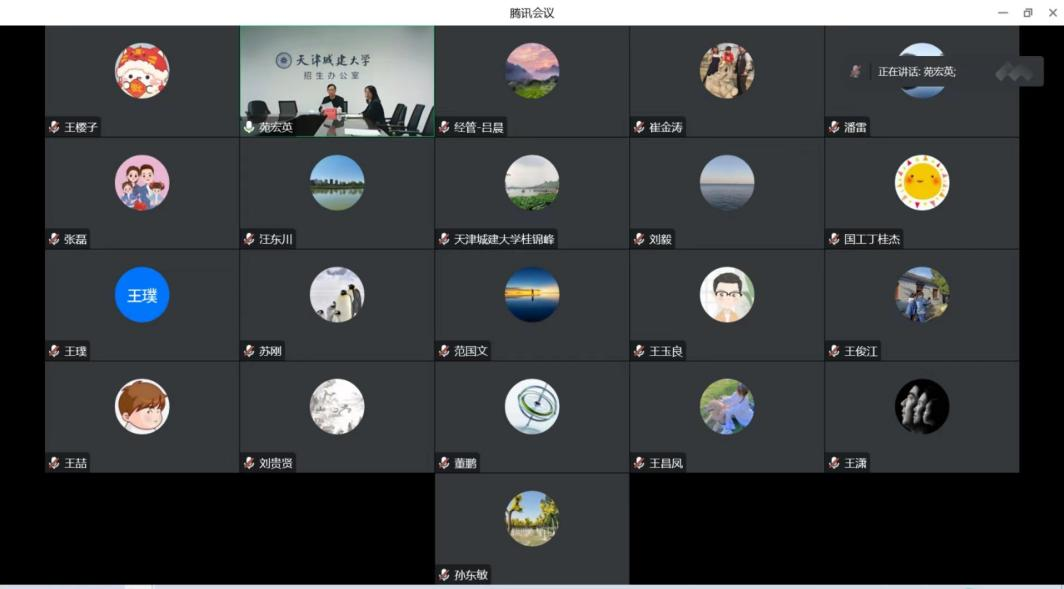Click the muted mic icon beside 汪东川
The height and width of the screenshot is (589, 1064).
pyautogui.click(x=249, y=239)
